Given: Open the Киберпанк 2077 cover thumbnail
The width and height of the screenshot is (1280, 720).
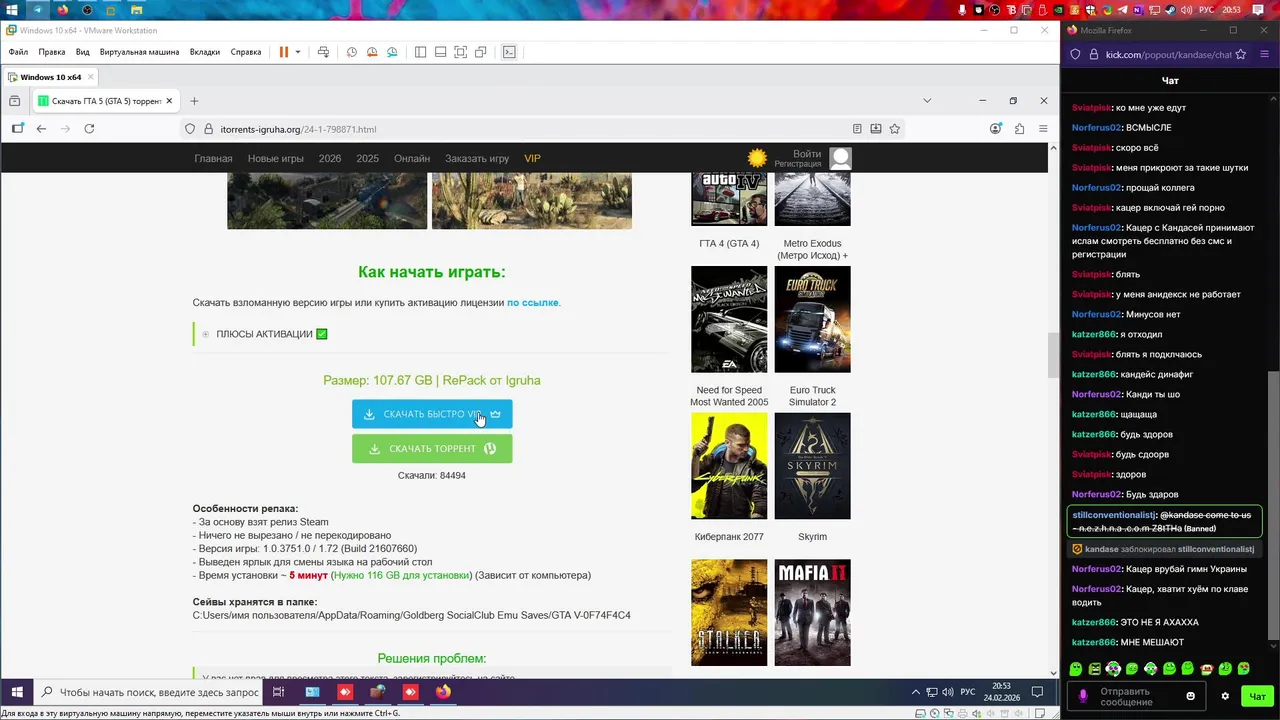Looking at the screenshot, I should pyautogui.click(x=729, y=466).
